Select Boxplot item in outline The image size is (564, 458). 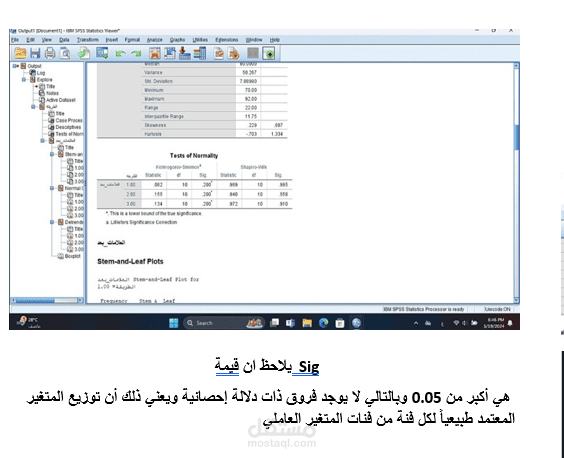tap(72, 256)
